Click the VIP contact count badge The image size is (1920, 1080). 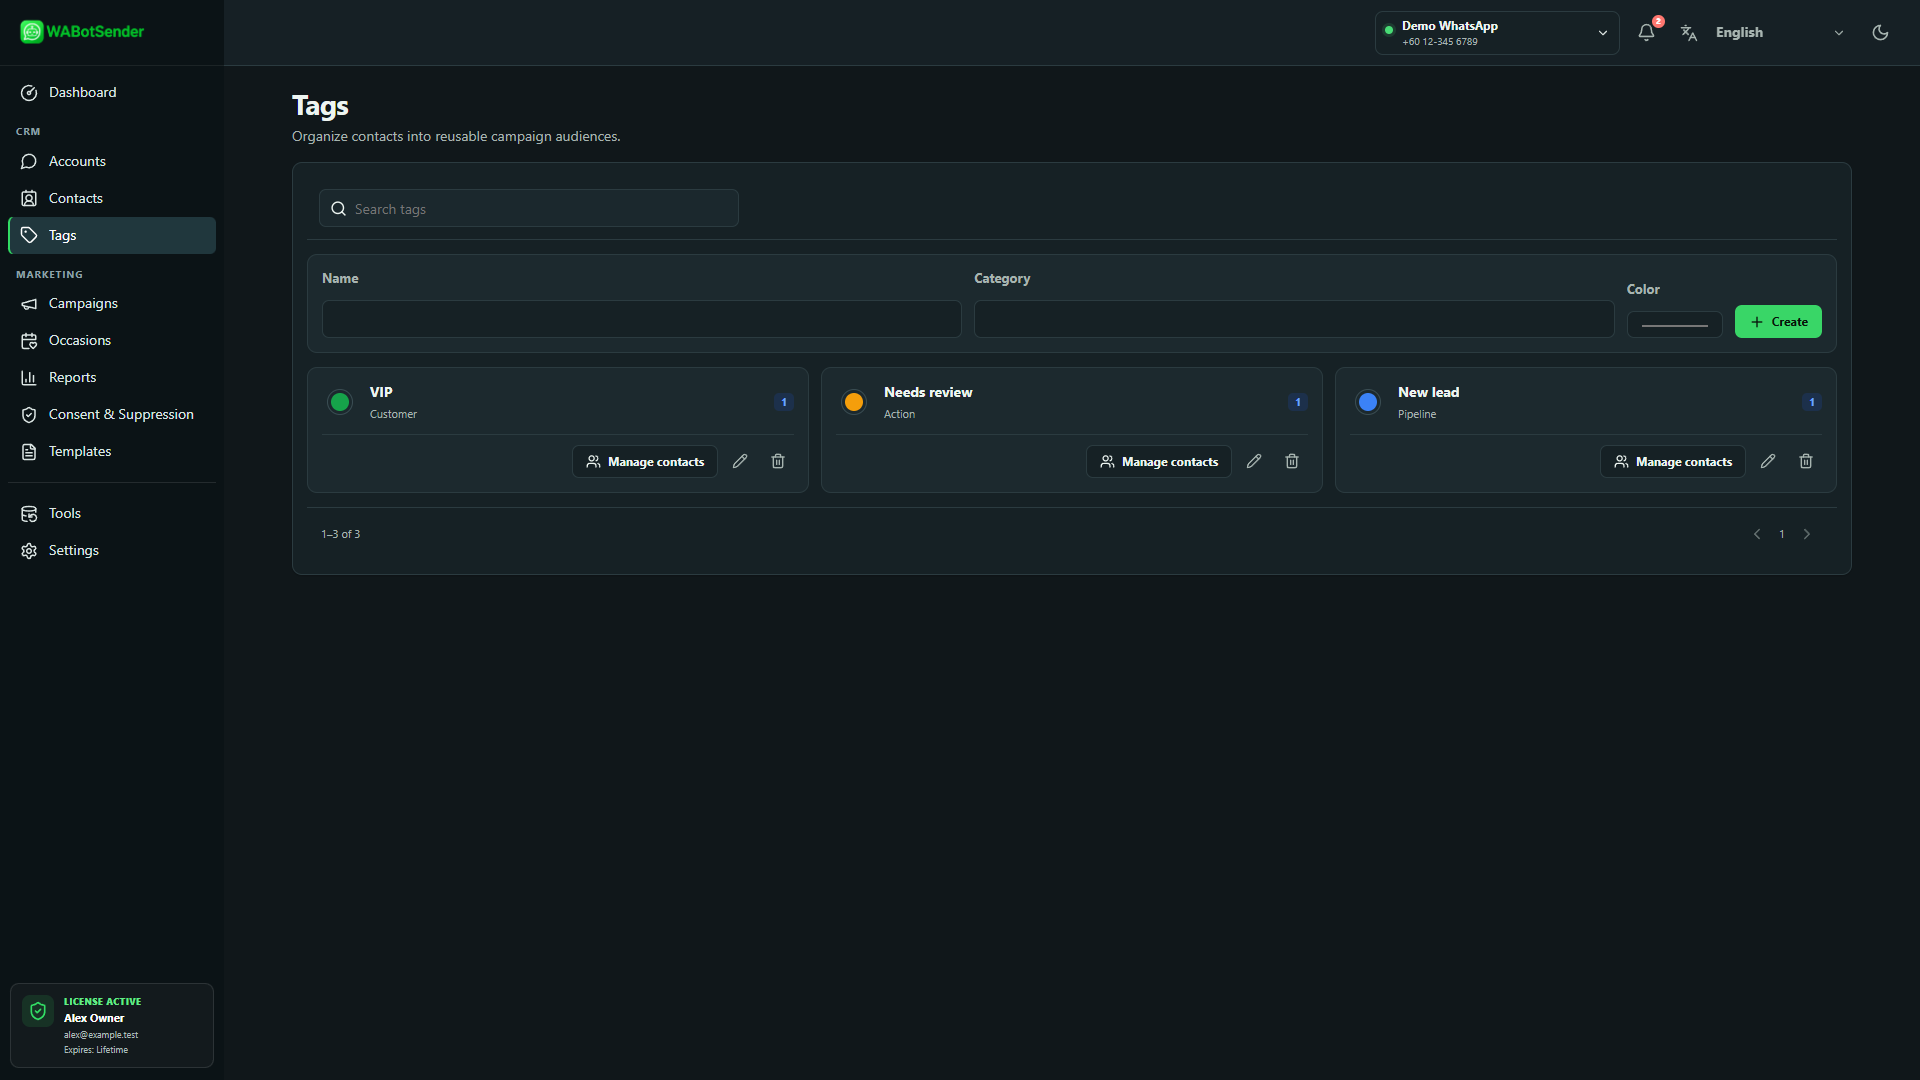[784, 402]
